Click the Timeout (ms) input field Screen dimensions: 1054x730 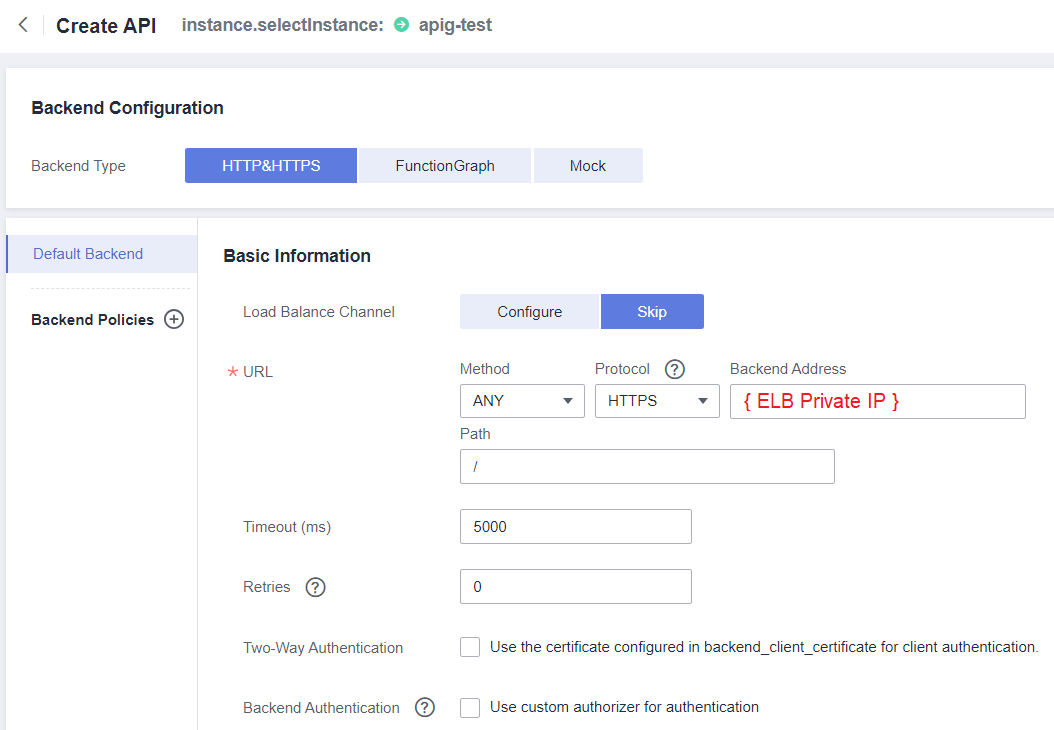click(575, 527)
